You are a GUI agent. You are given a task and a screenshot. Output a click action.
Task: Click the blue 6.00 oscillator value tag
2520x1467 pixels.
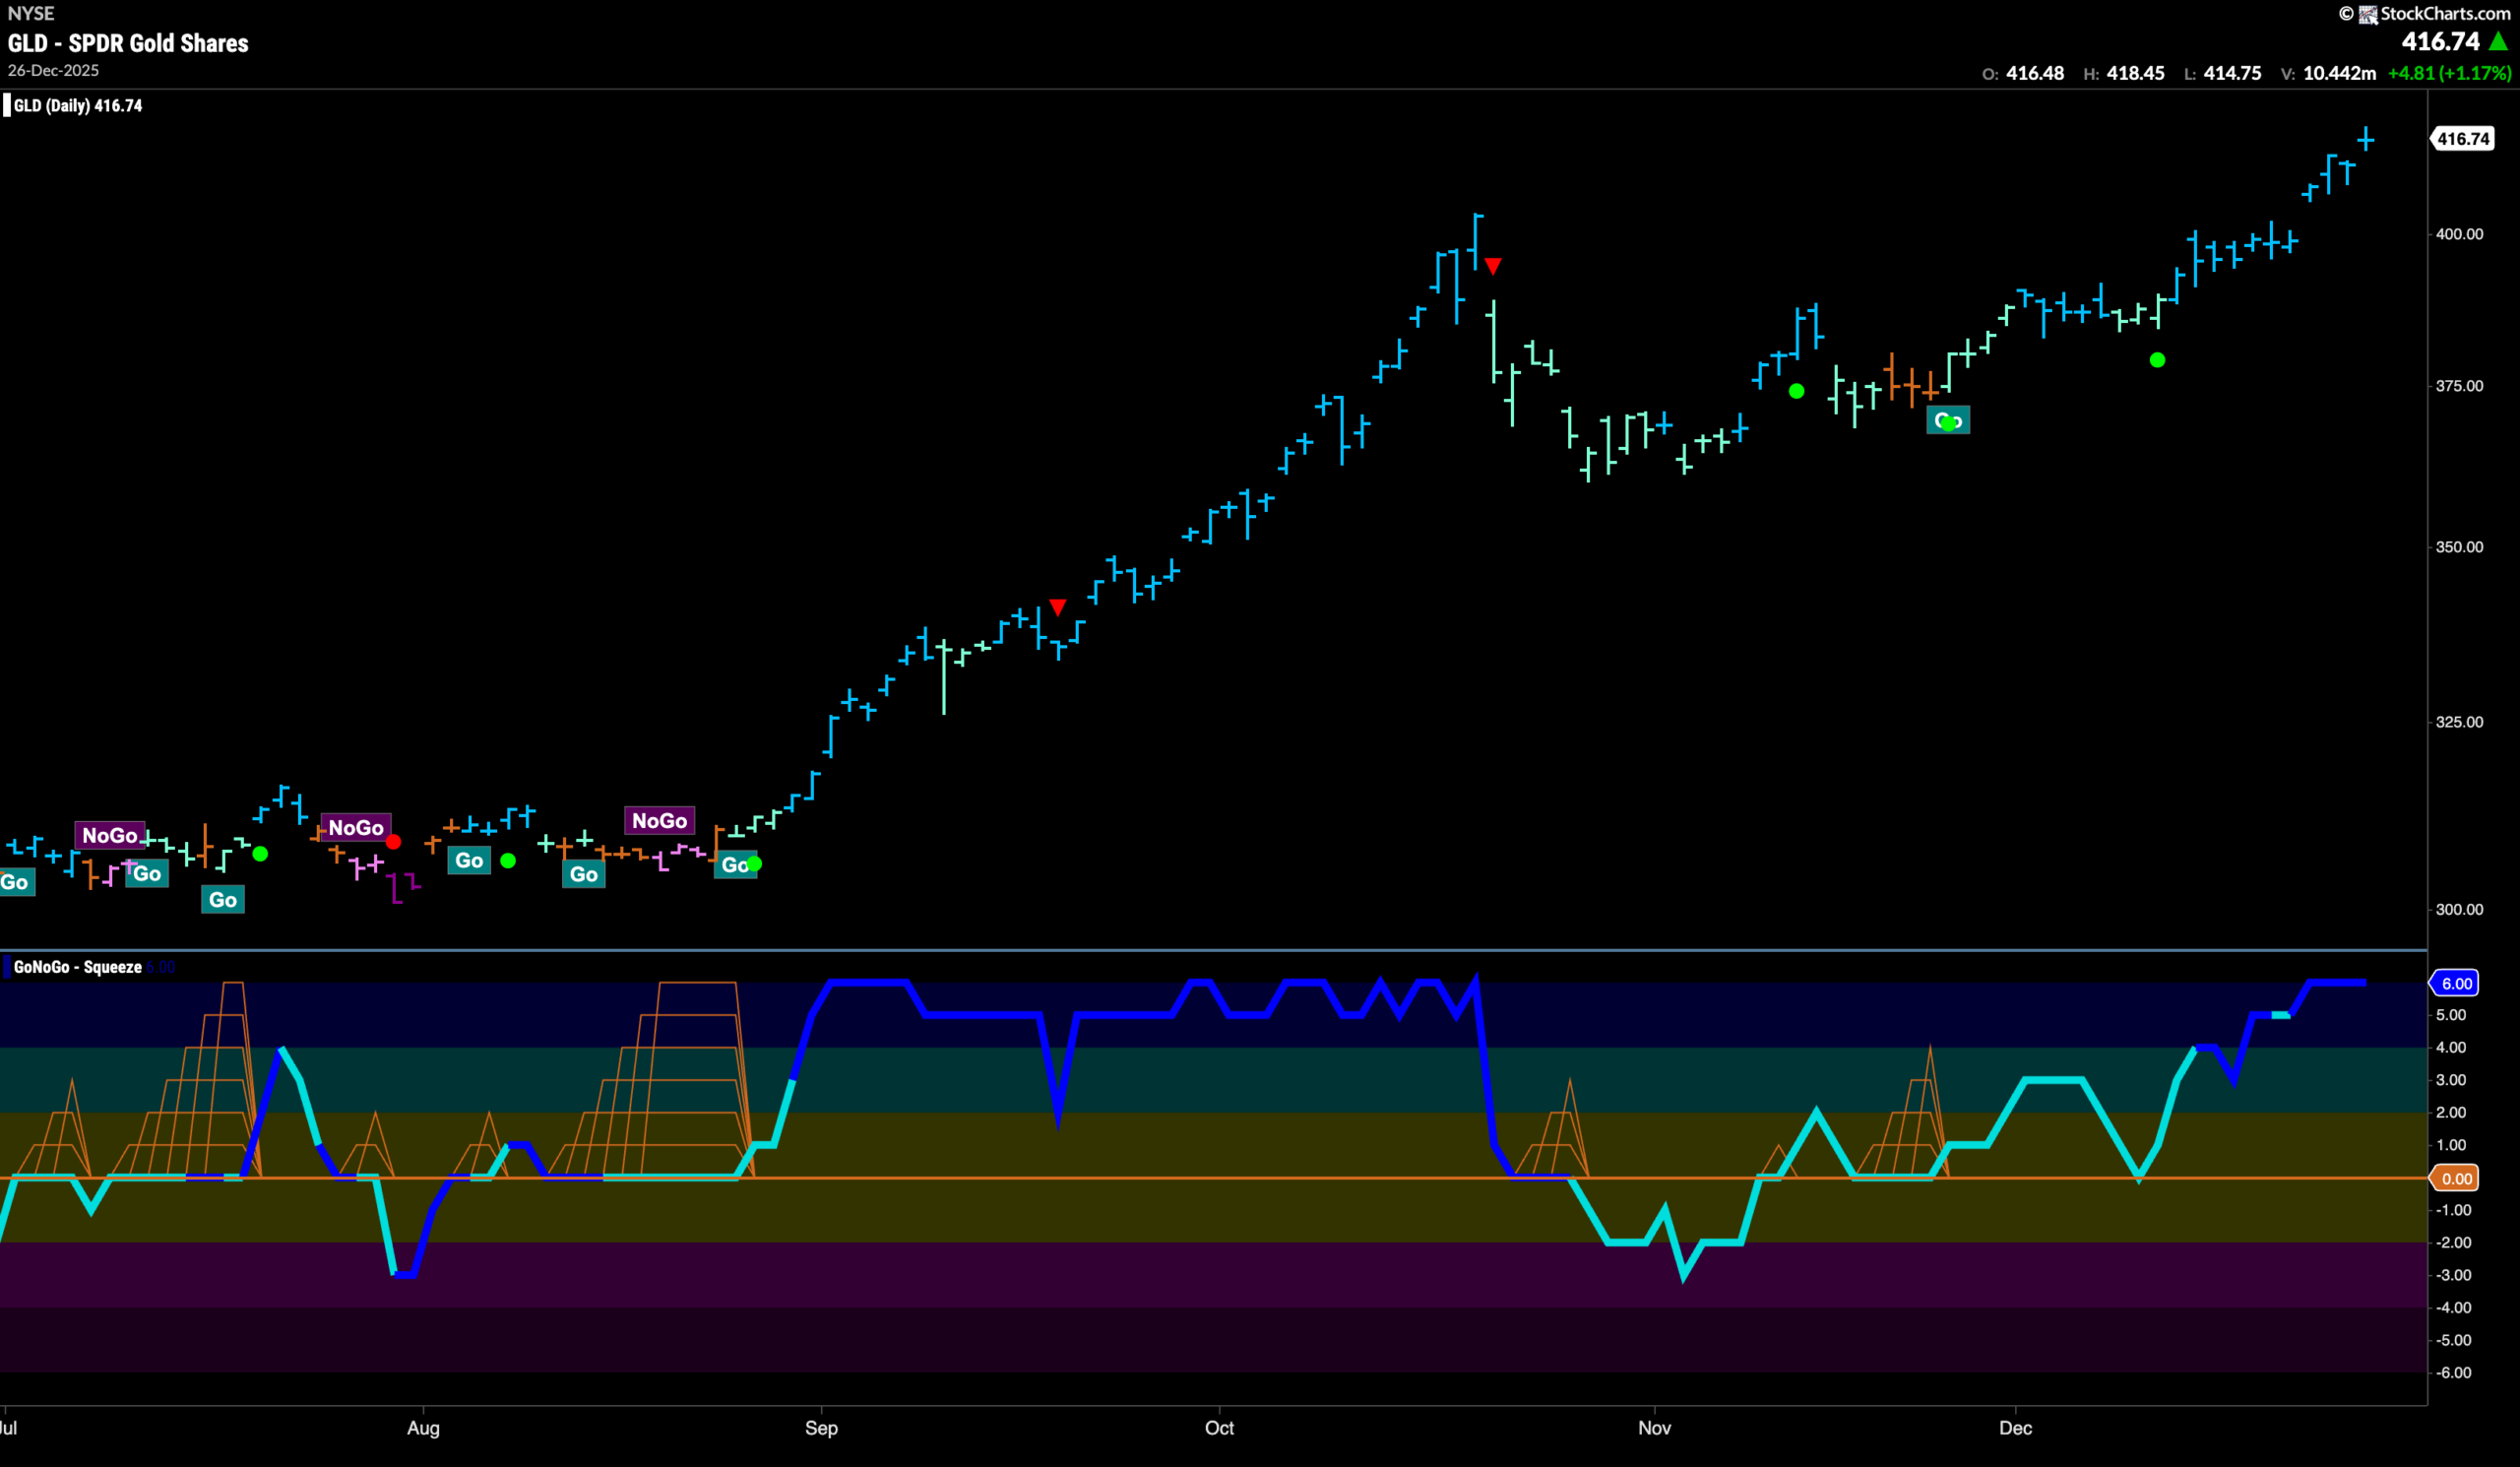tap(2456, 983)
